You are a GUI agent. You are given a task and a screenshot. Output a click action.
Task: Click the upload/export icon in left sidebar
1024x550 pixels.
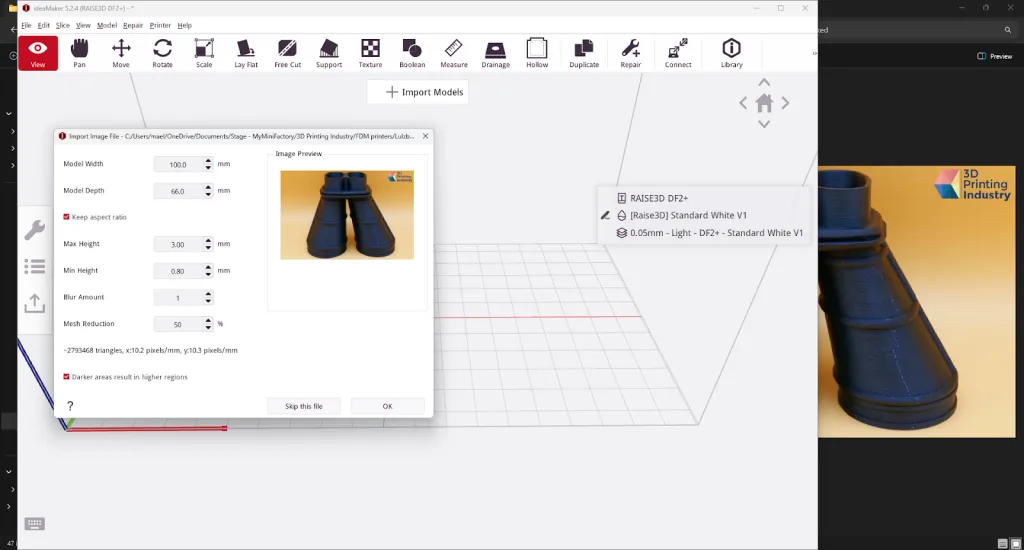tap(35, 303)
